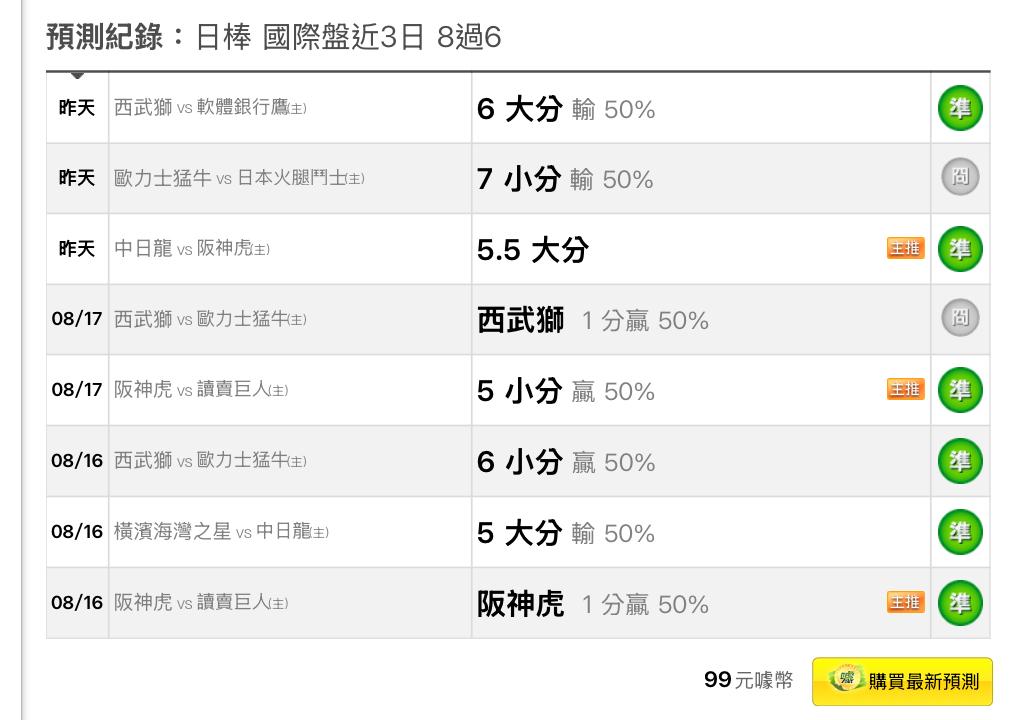Select the 西武獅 1分贏 50% prediction
This screenshot has width=1012, height=720.
click(592, 320)
